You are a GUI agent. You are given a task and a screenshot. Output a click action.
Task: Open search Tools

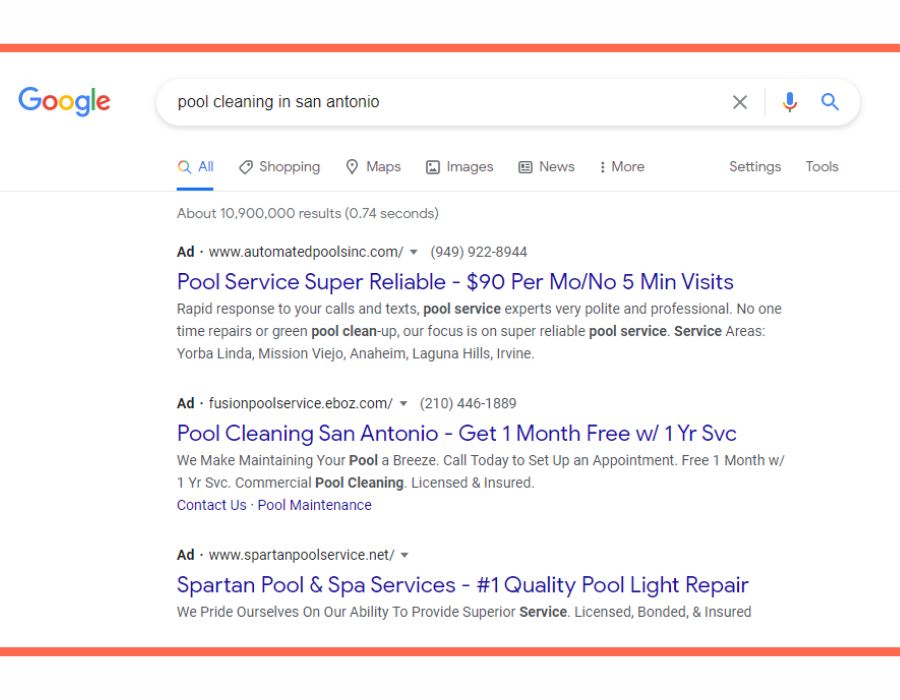tap(821, 167)
